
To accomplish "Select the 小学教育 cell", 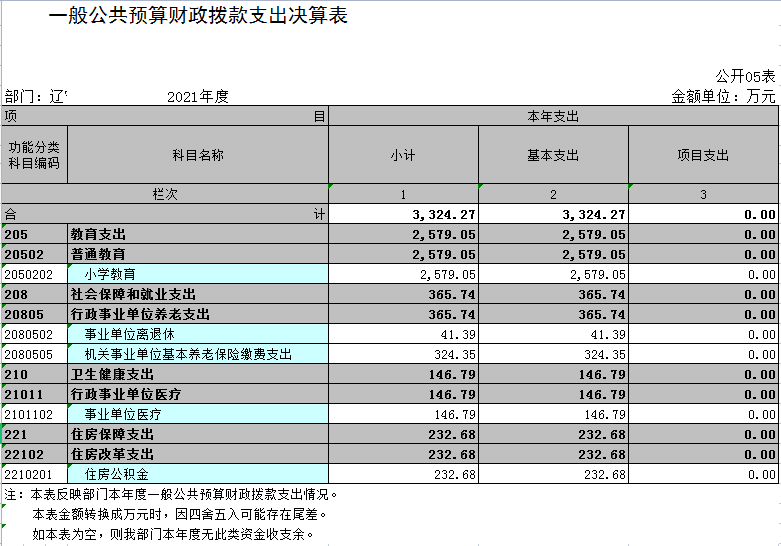I will point(198,274).
